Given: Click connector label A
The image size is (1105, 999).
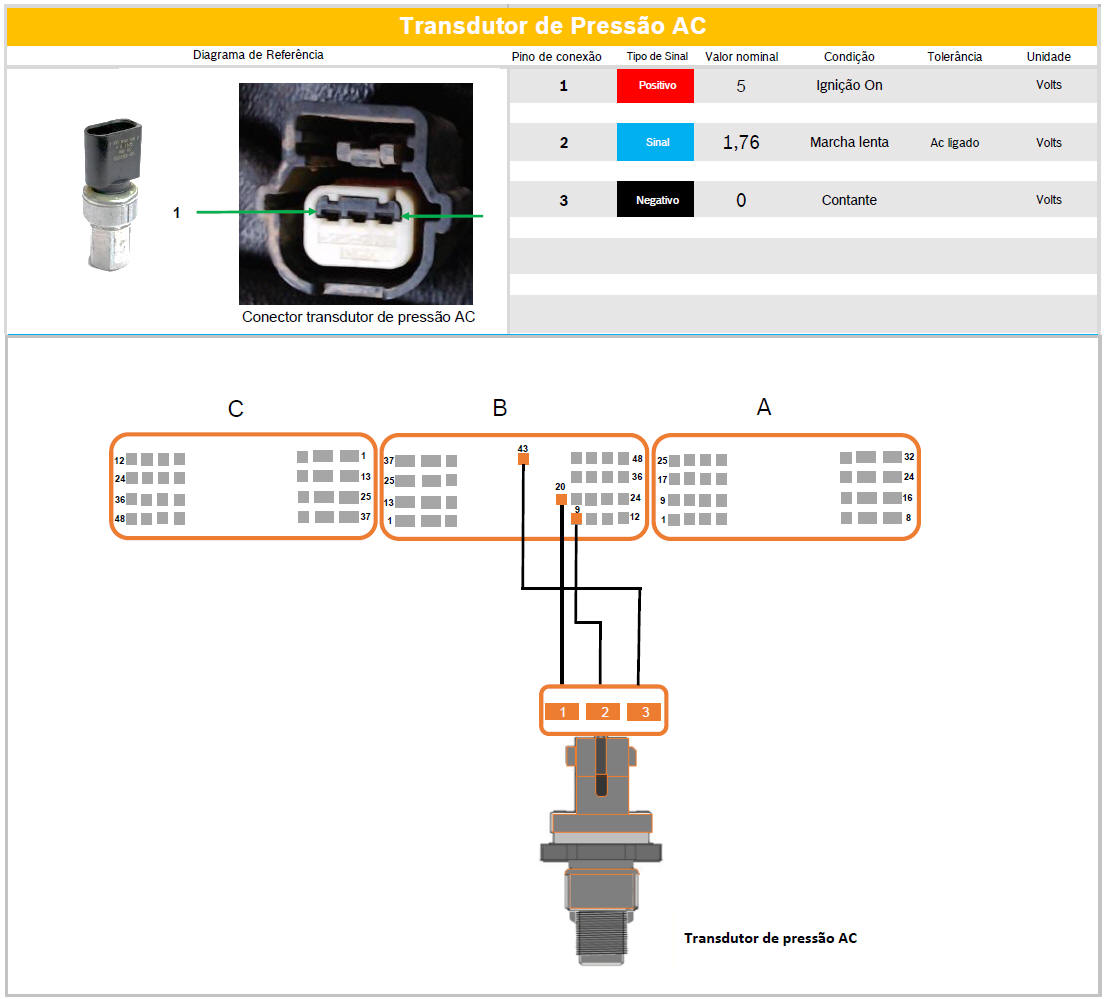Looking at the screenshot, I should coord(764,407).
